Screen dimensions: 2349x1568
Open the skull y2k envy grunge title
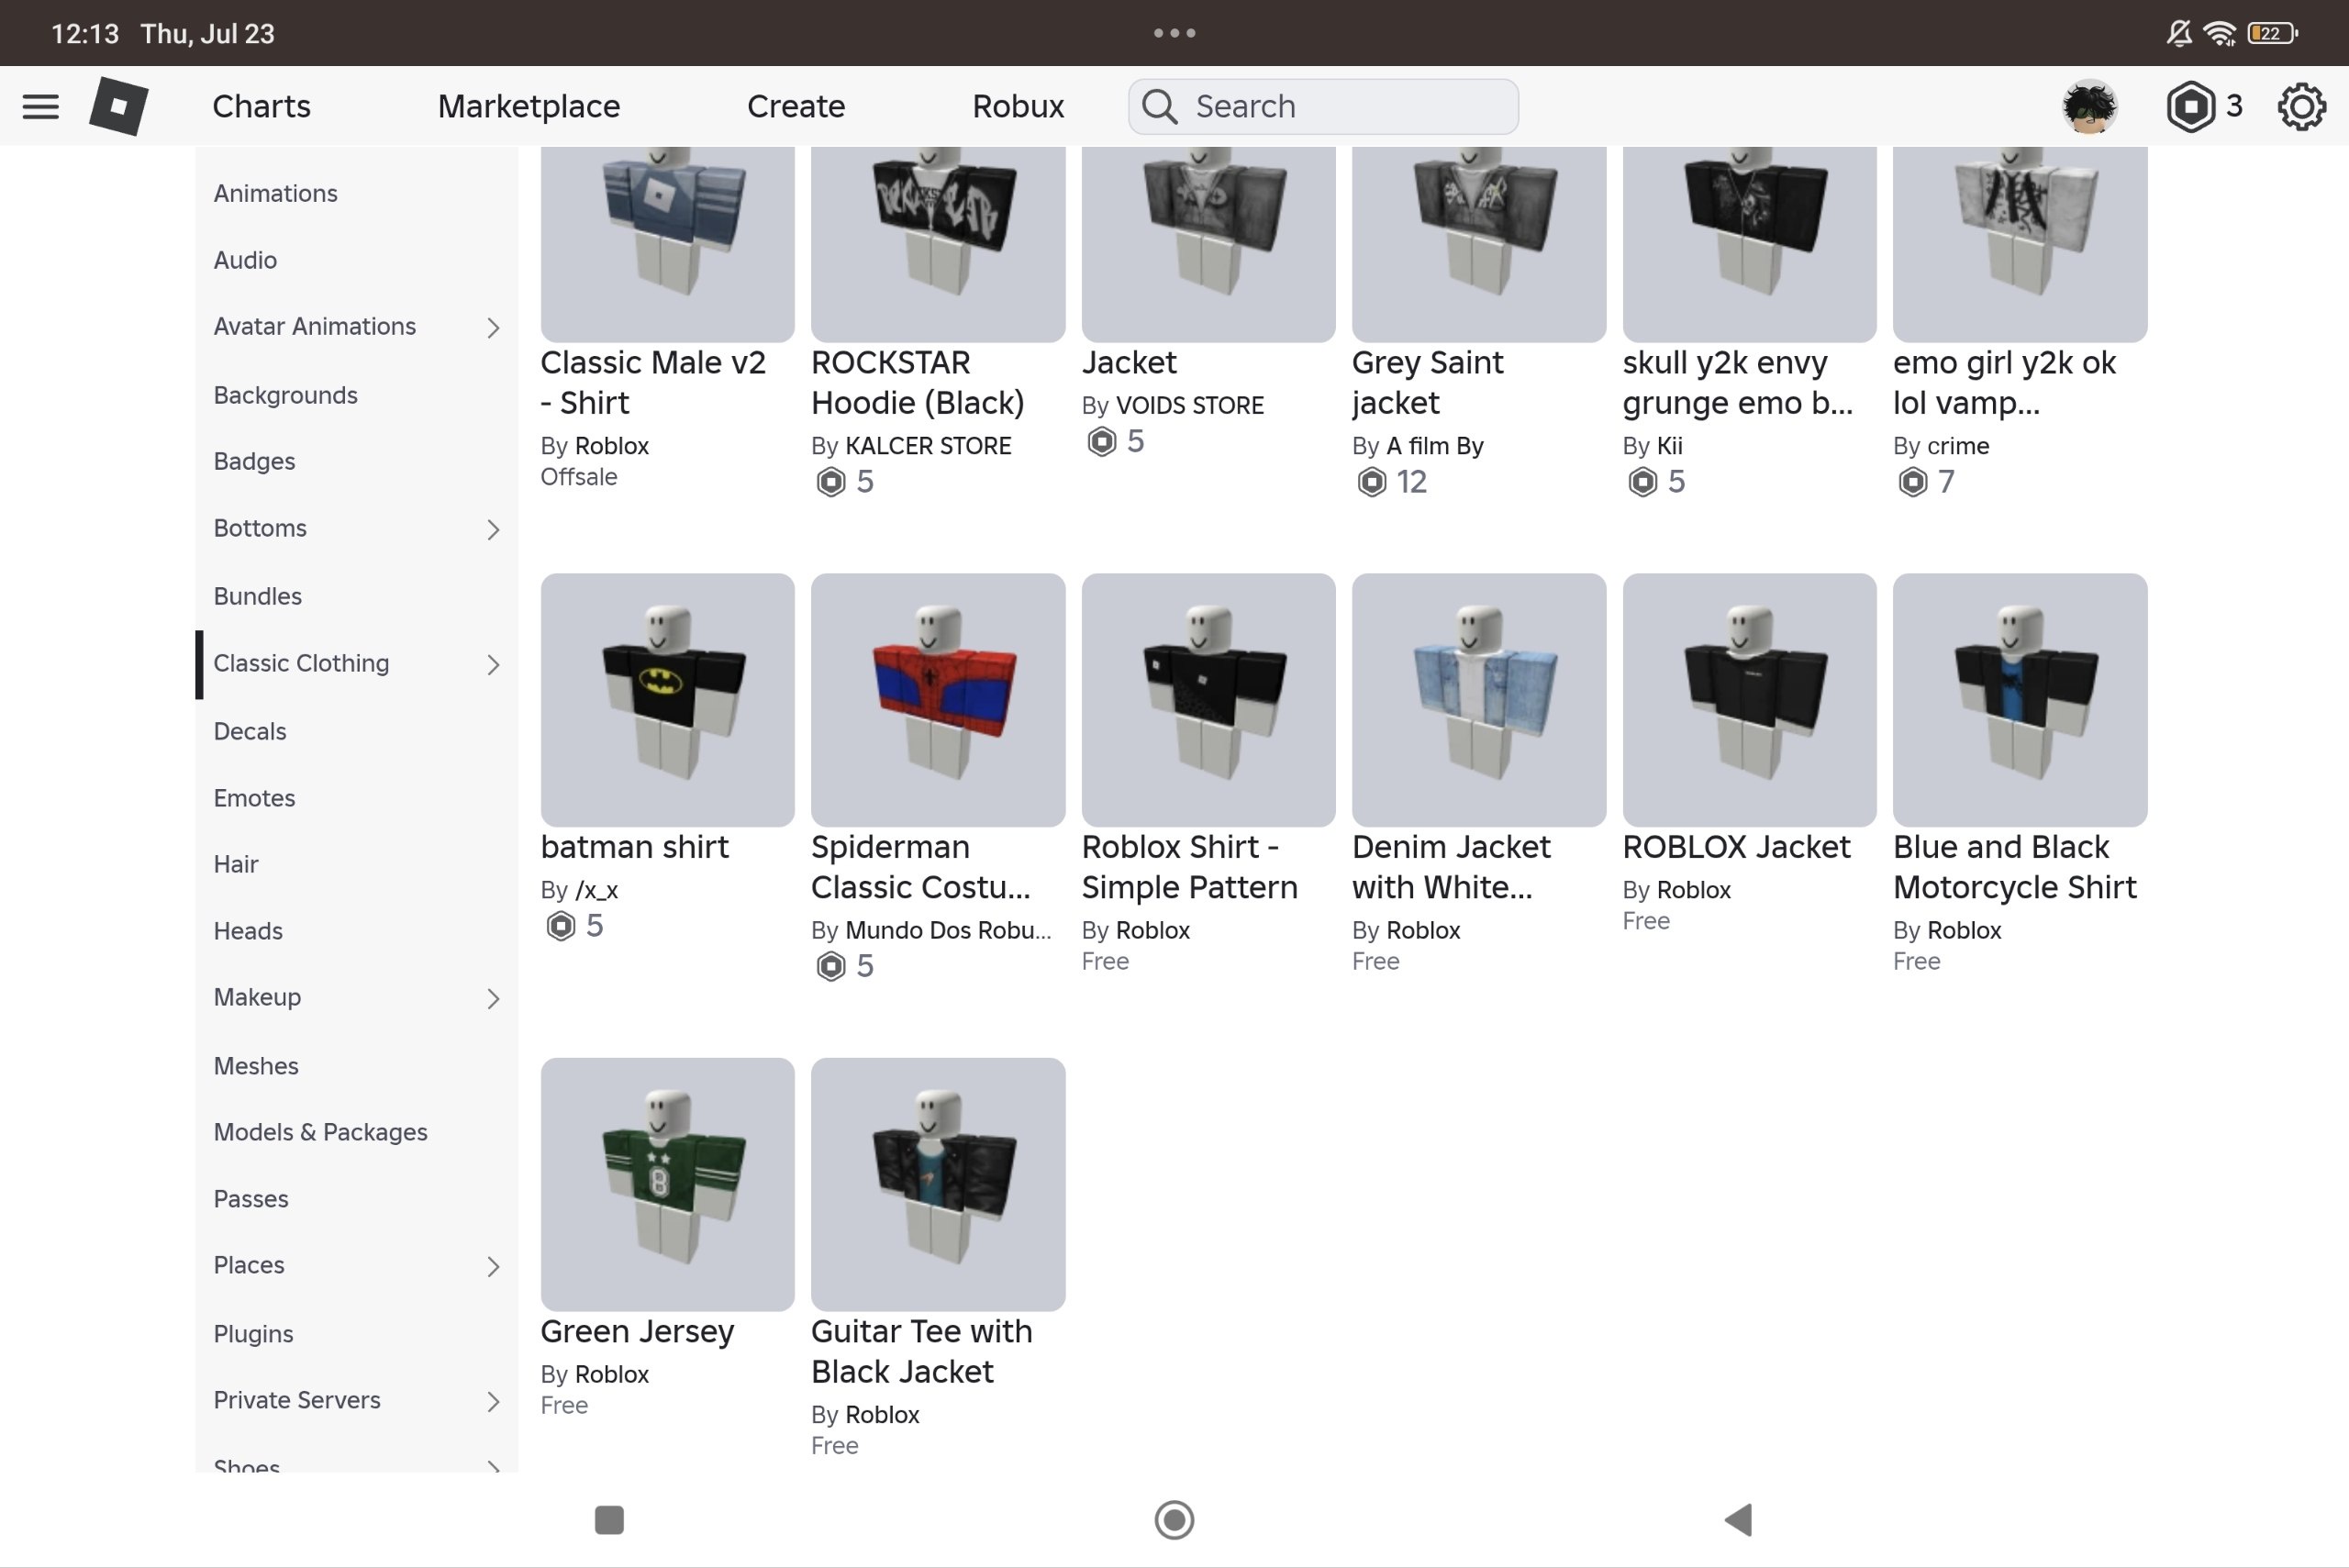coord(1738,382)
